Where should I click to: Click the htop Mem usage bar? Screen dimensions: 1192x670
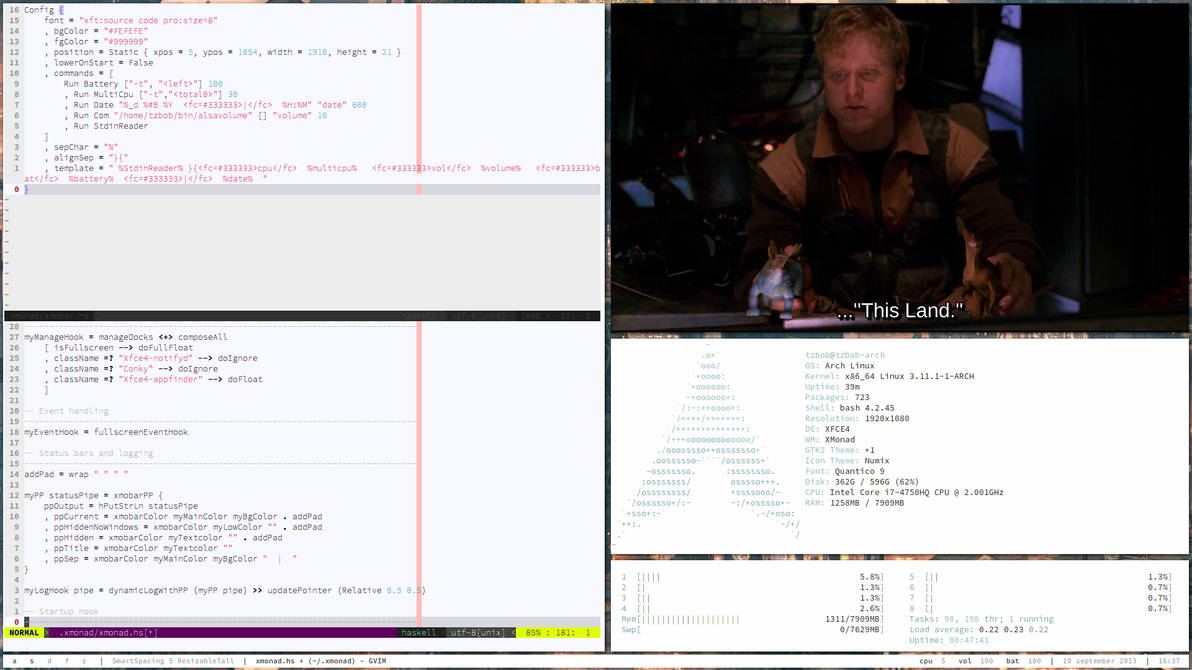tap(753, 620)
